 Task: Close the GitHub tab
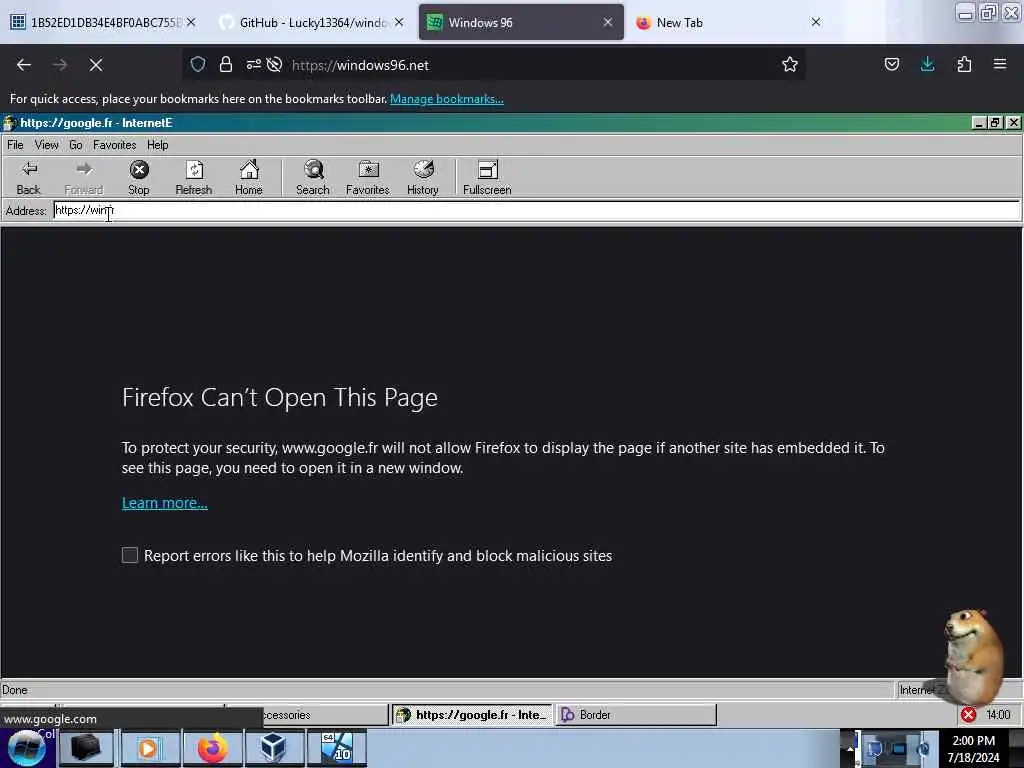(x=399, y=22)
